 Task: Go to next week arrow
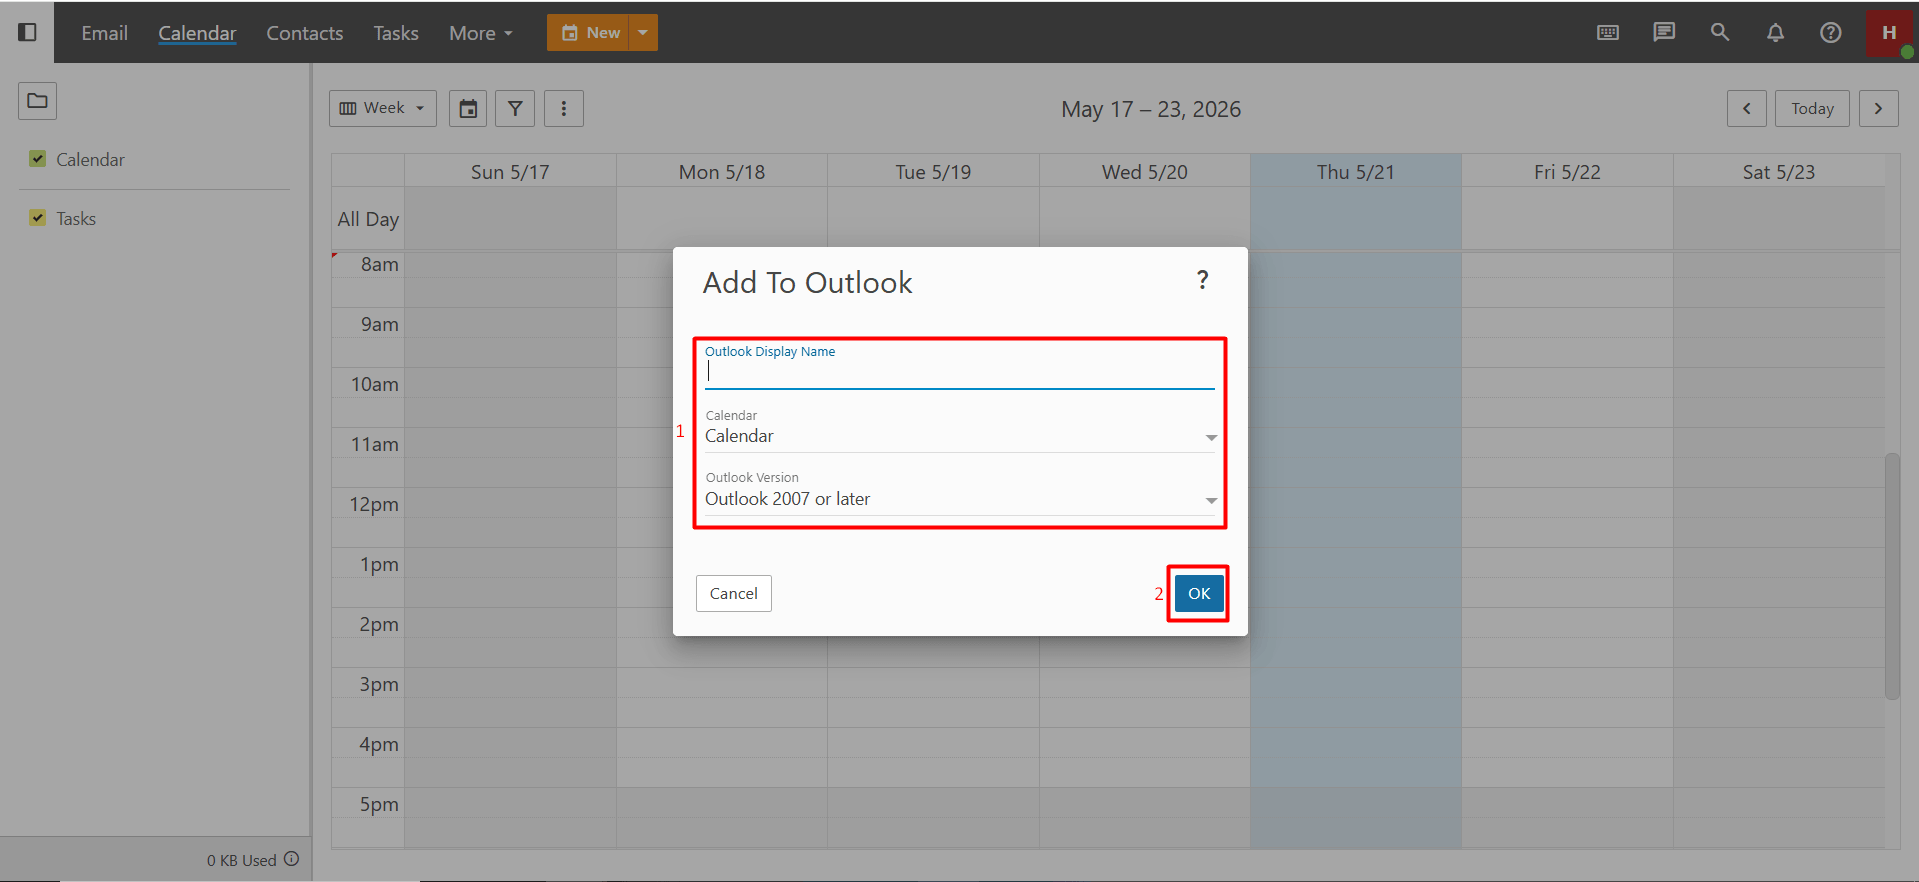click(1879, 108)
